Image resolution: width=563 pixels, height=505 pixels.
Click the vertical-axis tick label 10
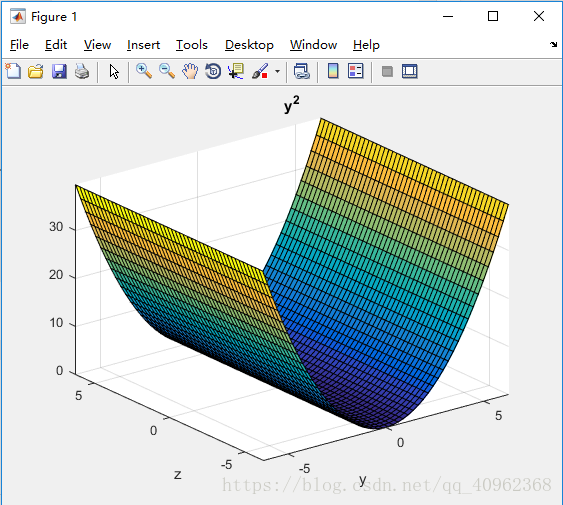(56, 323)
